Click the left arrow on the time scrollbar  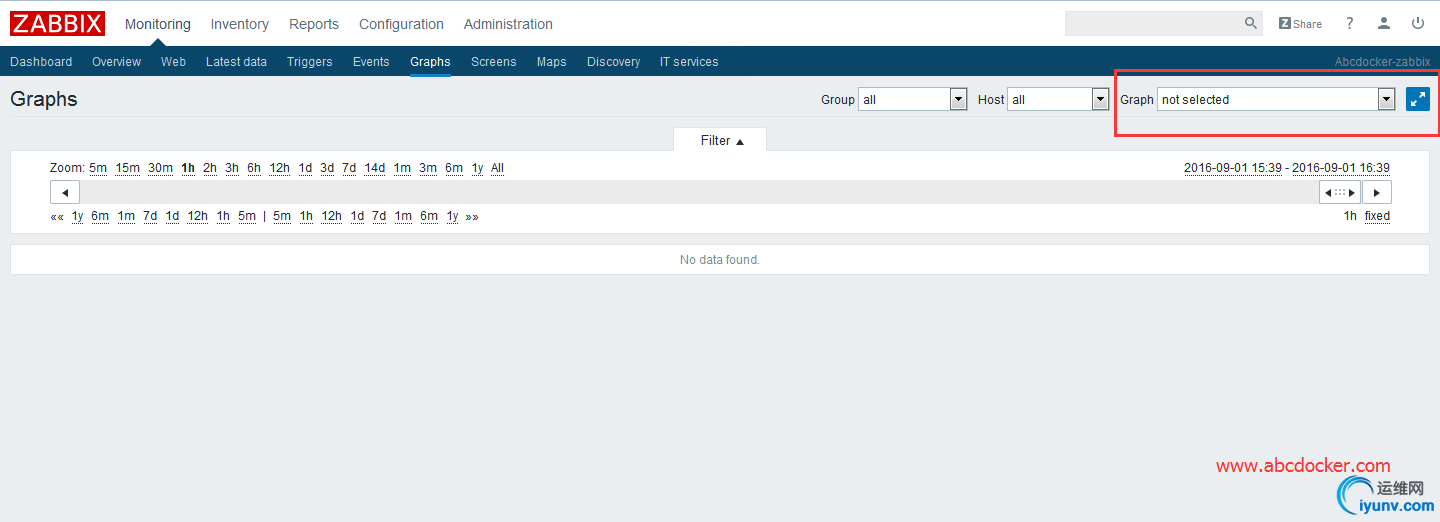(65, 192)
